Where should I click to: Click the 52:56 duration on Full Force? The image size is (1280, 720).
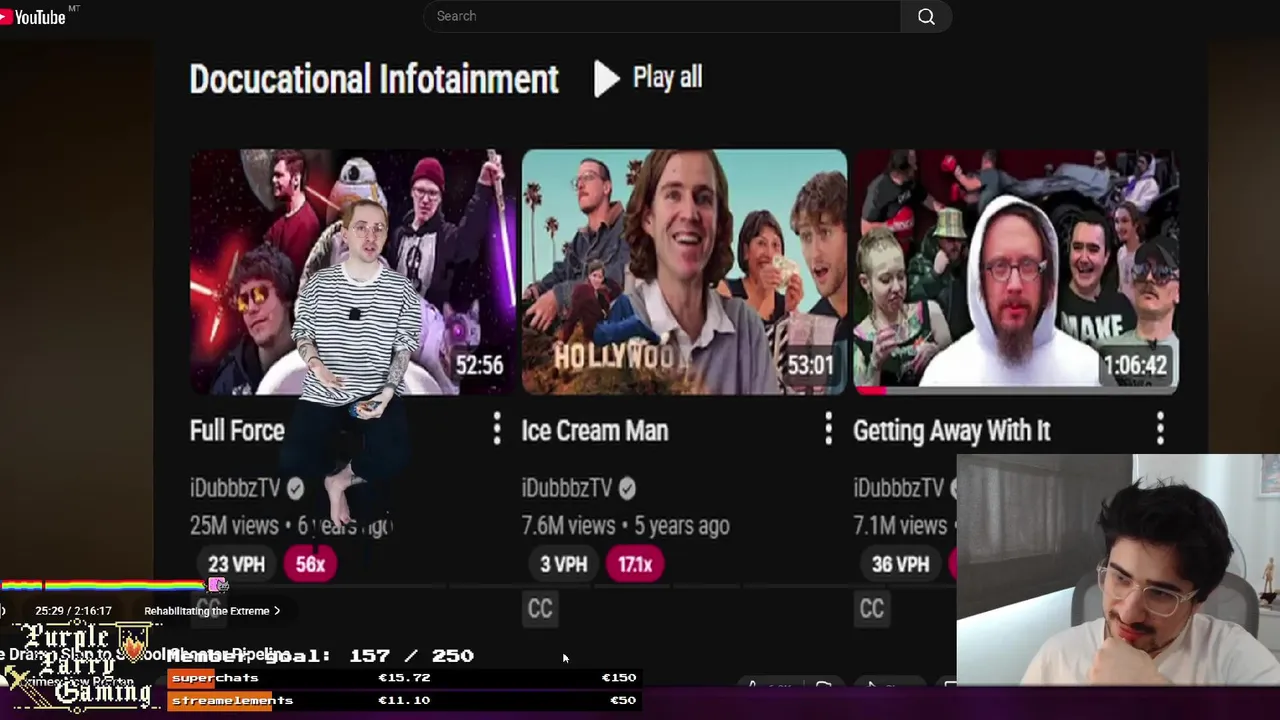479,365
